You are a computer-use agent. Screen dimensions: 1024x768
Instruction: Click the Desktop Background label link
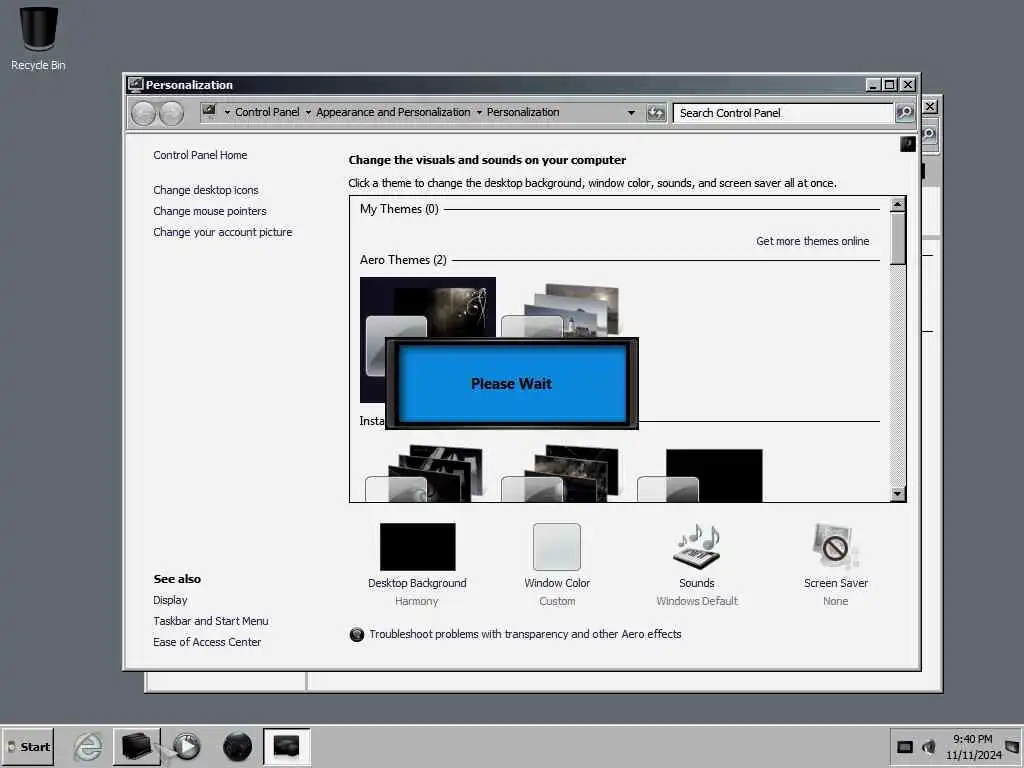point(417,583)
